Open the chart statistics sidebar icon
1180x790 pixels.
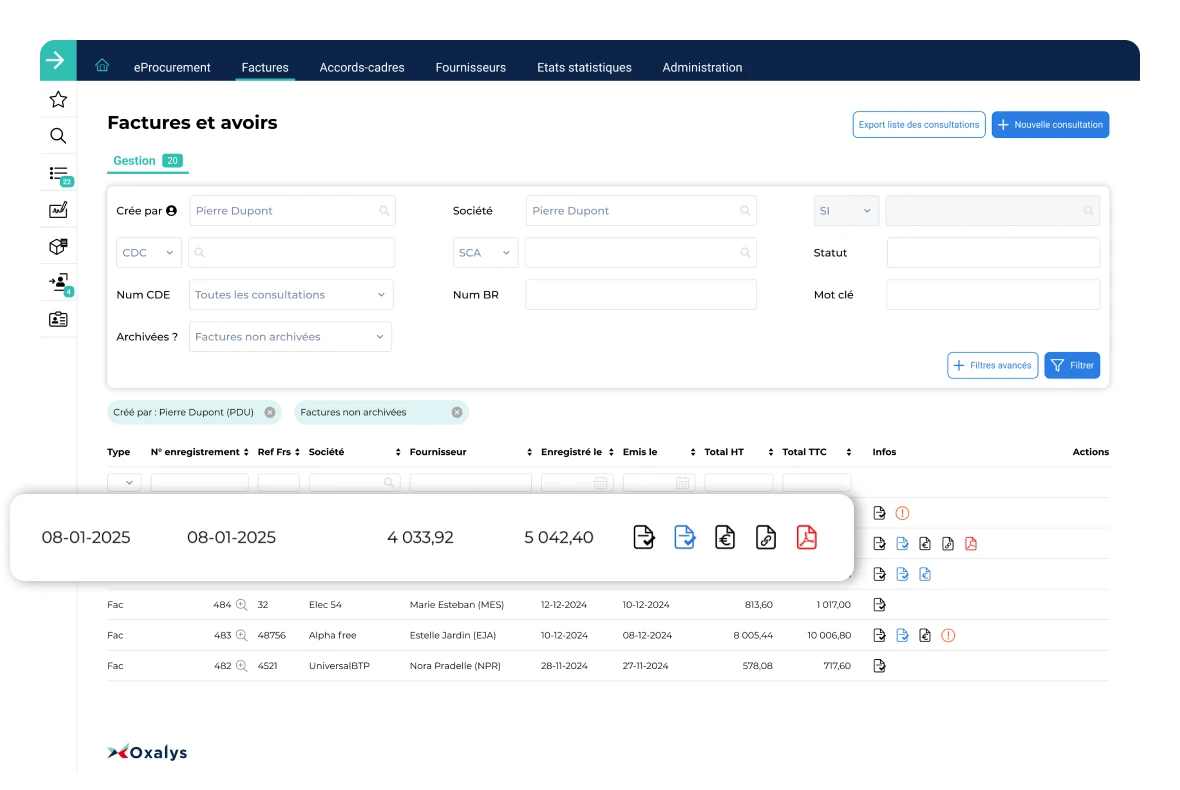(58, 210)
